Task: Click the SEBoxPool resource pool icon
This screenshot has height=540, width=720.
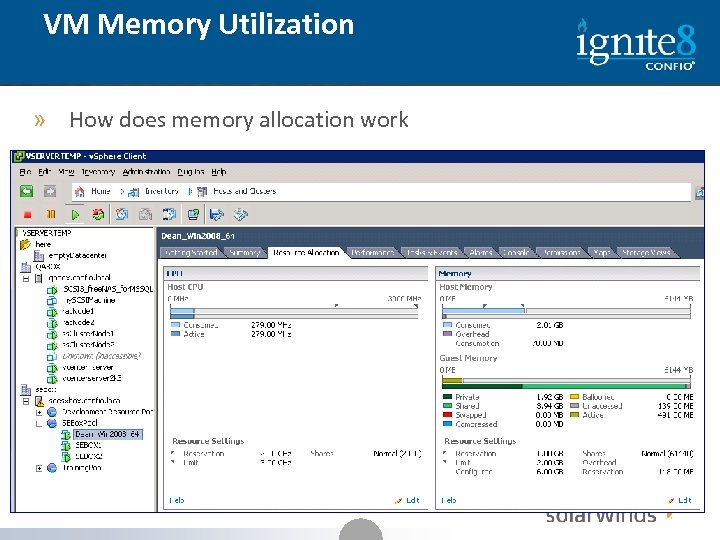Action: [x=52, y=423]
